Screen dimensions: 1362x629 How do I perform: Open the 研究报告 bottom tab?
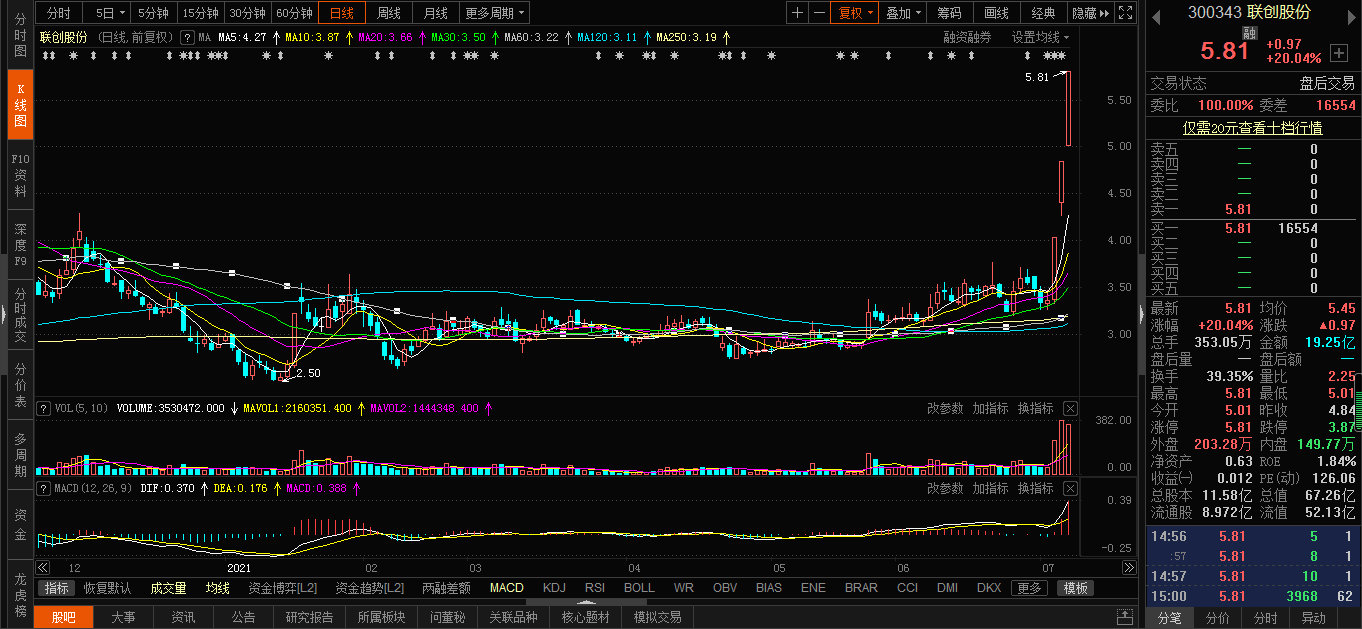click(x=310, y=617)
